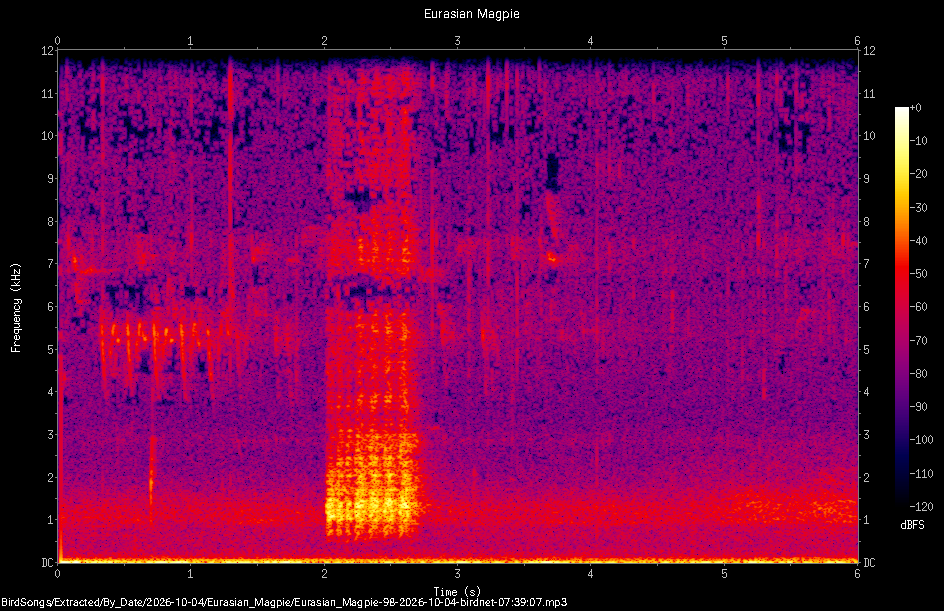Click "1" on the bottom time axis

[190, 574]
